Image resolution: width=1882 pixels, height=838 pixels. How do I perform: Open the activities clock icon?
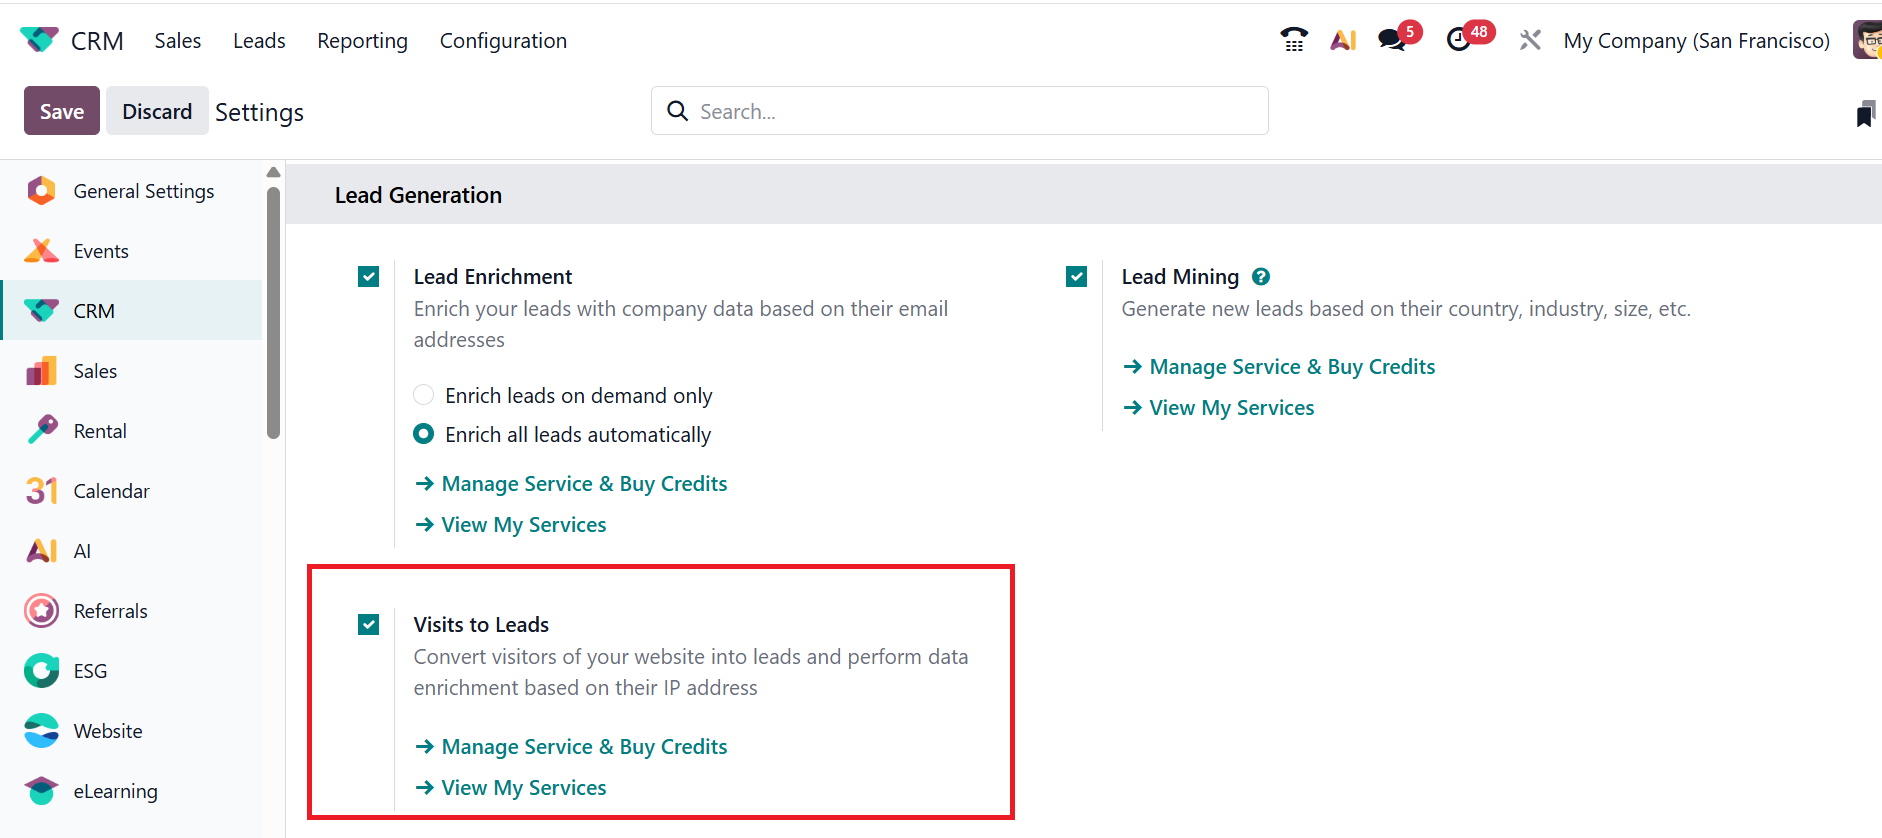[1459, 40]
